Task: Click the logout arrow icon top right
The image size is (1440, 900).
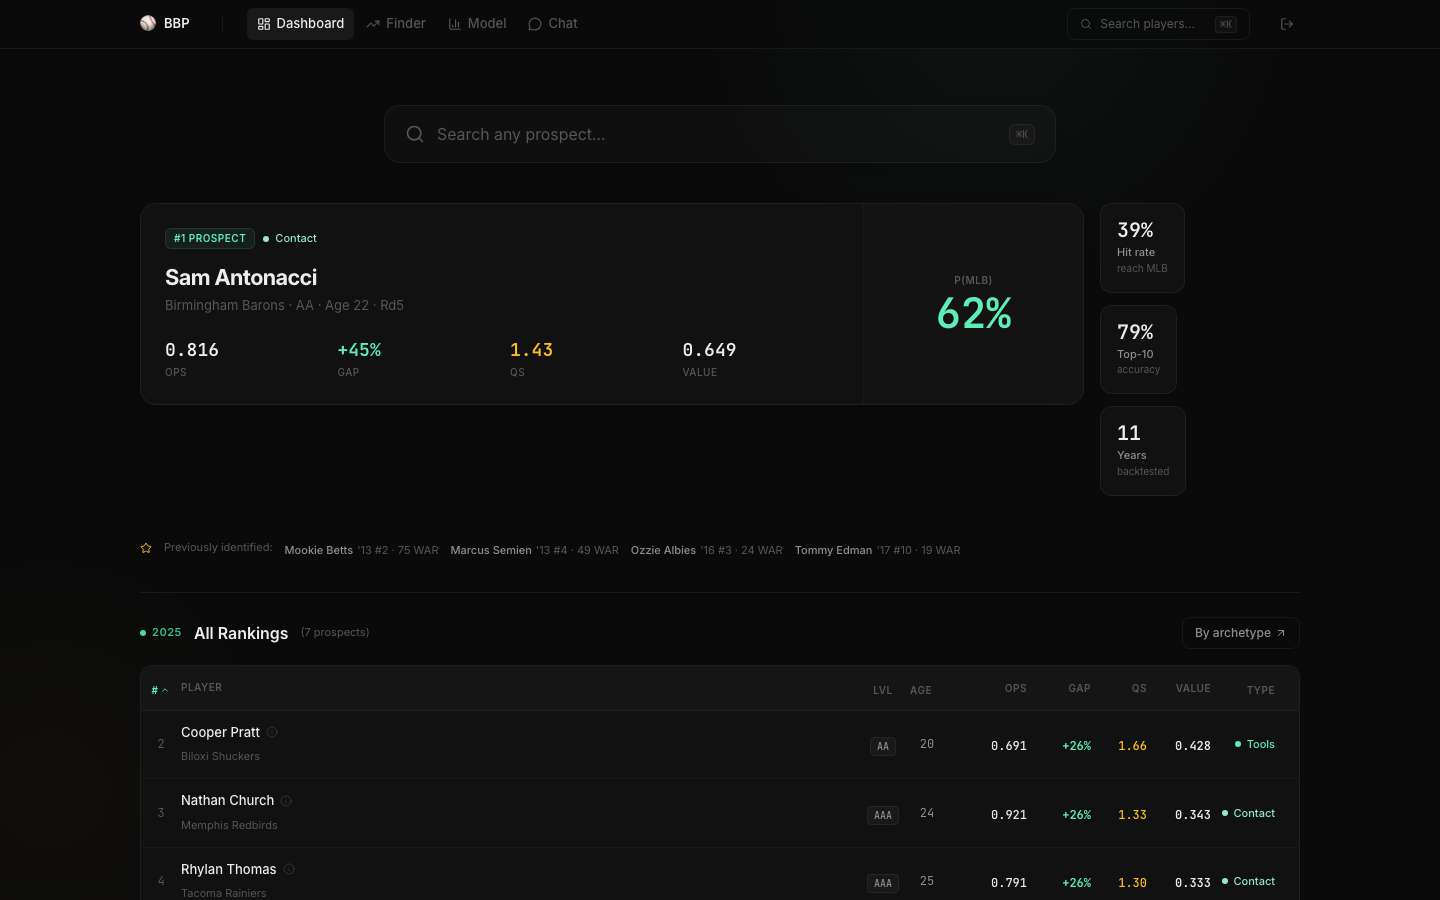Action: coord(1287,23)
